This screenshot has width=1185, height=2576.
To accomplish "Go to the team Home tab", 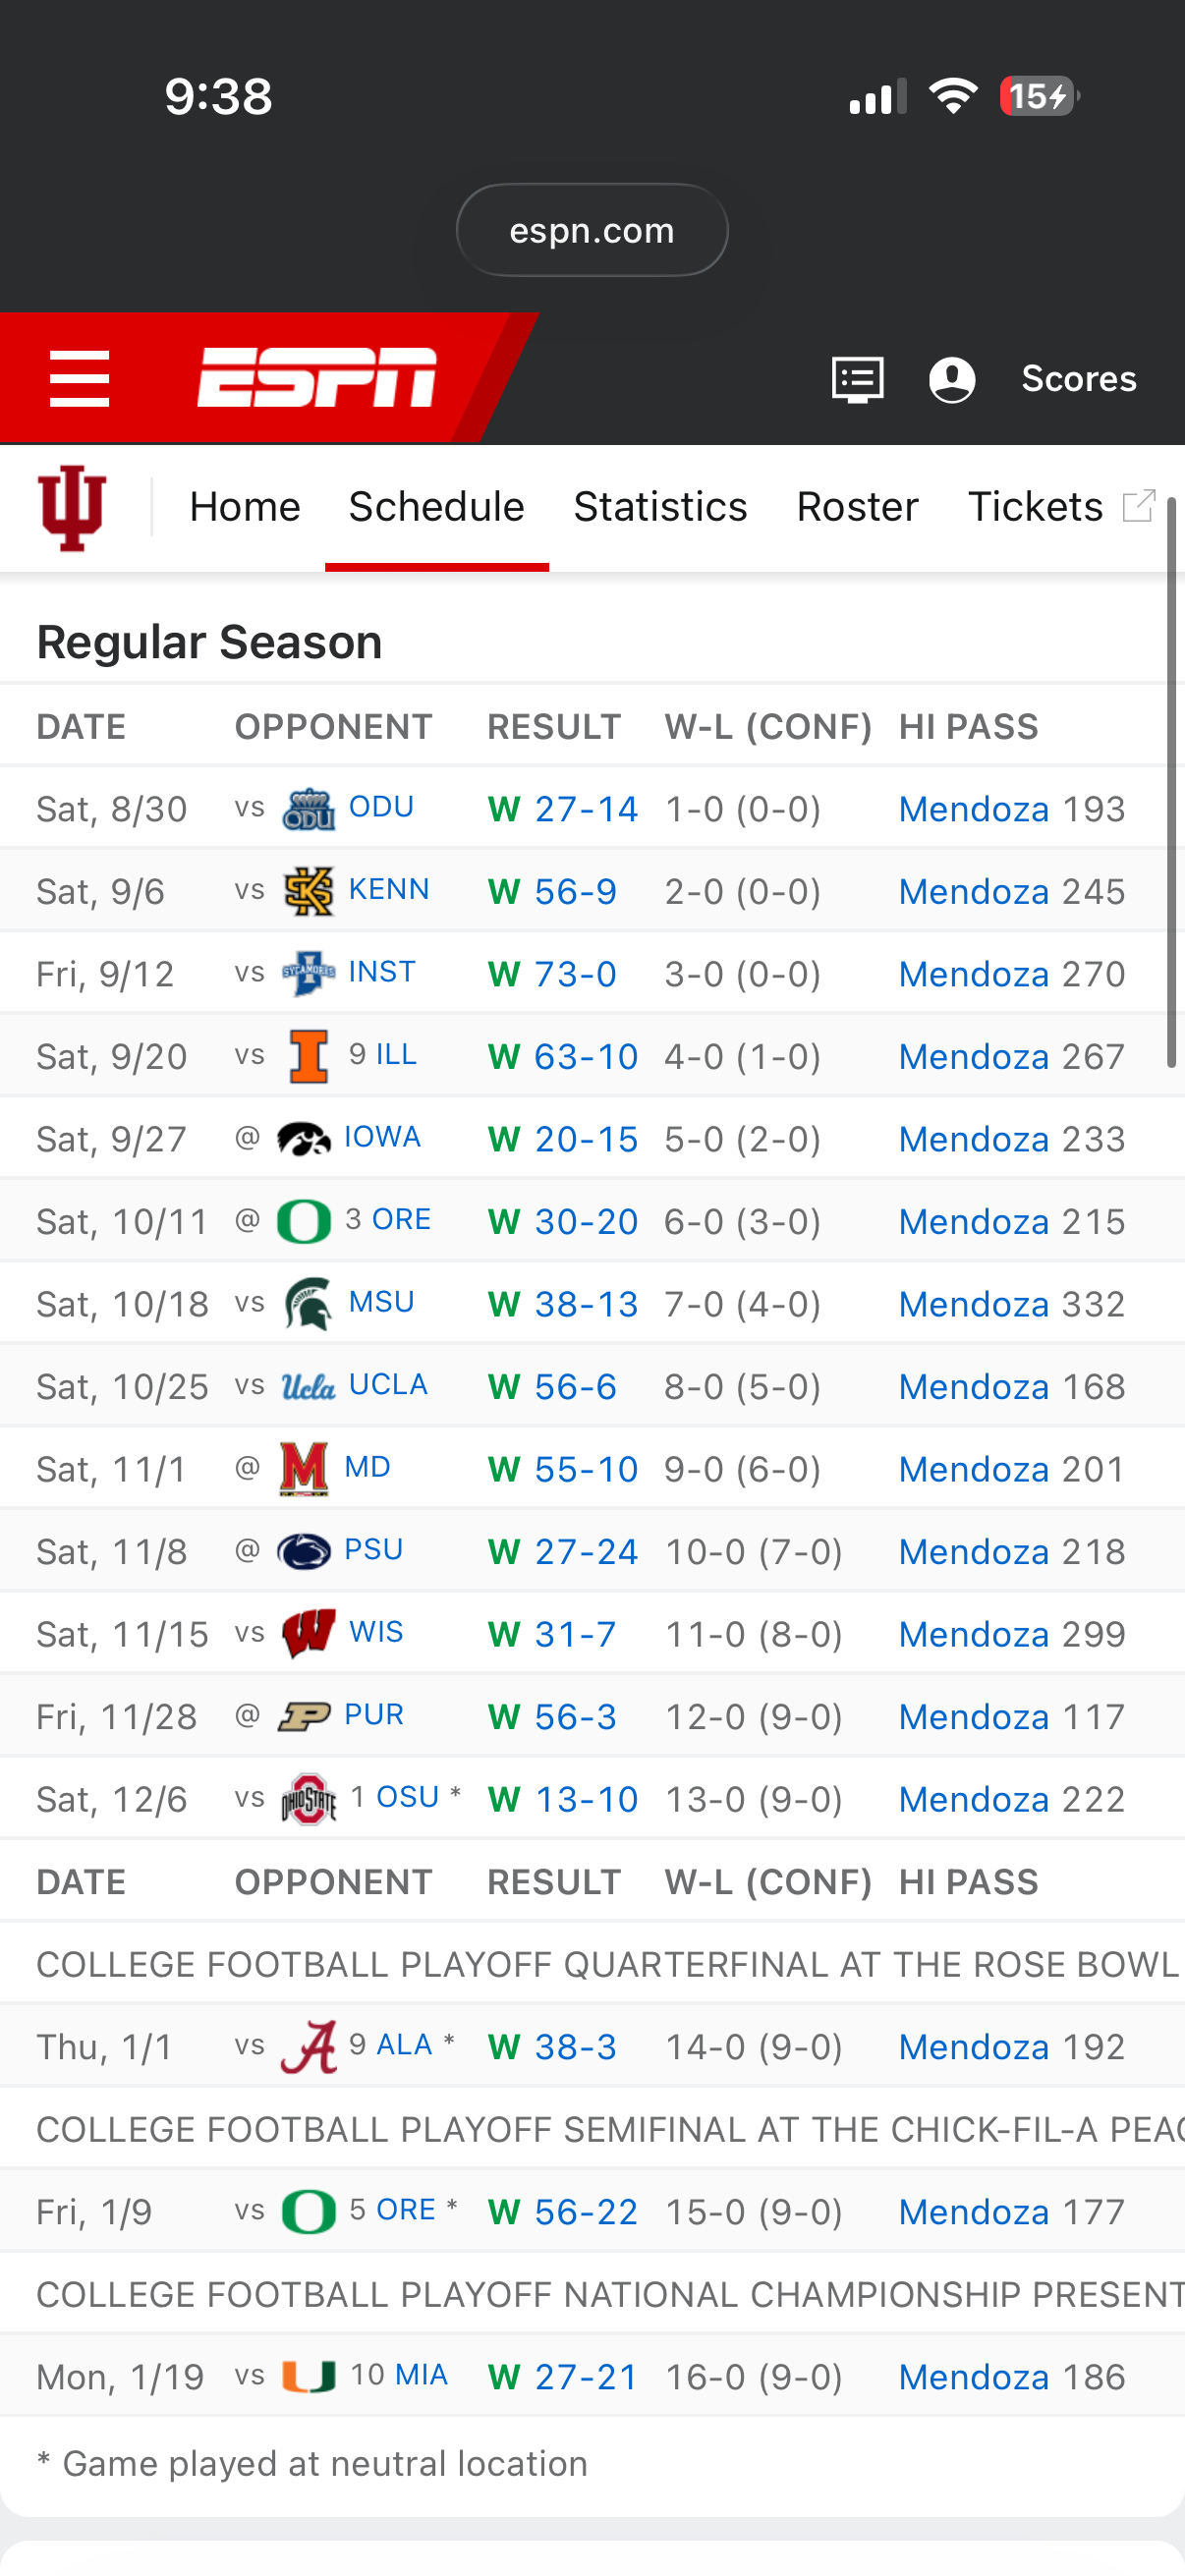I will [x=245, y=507].
